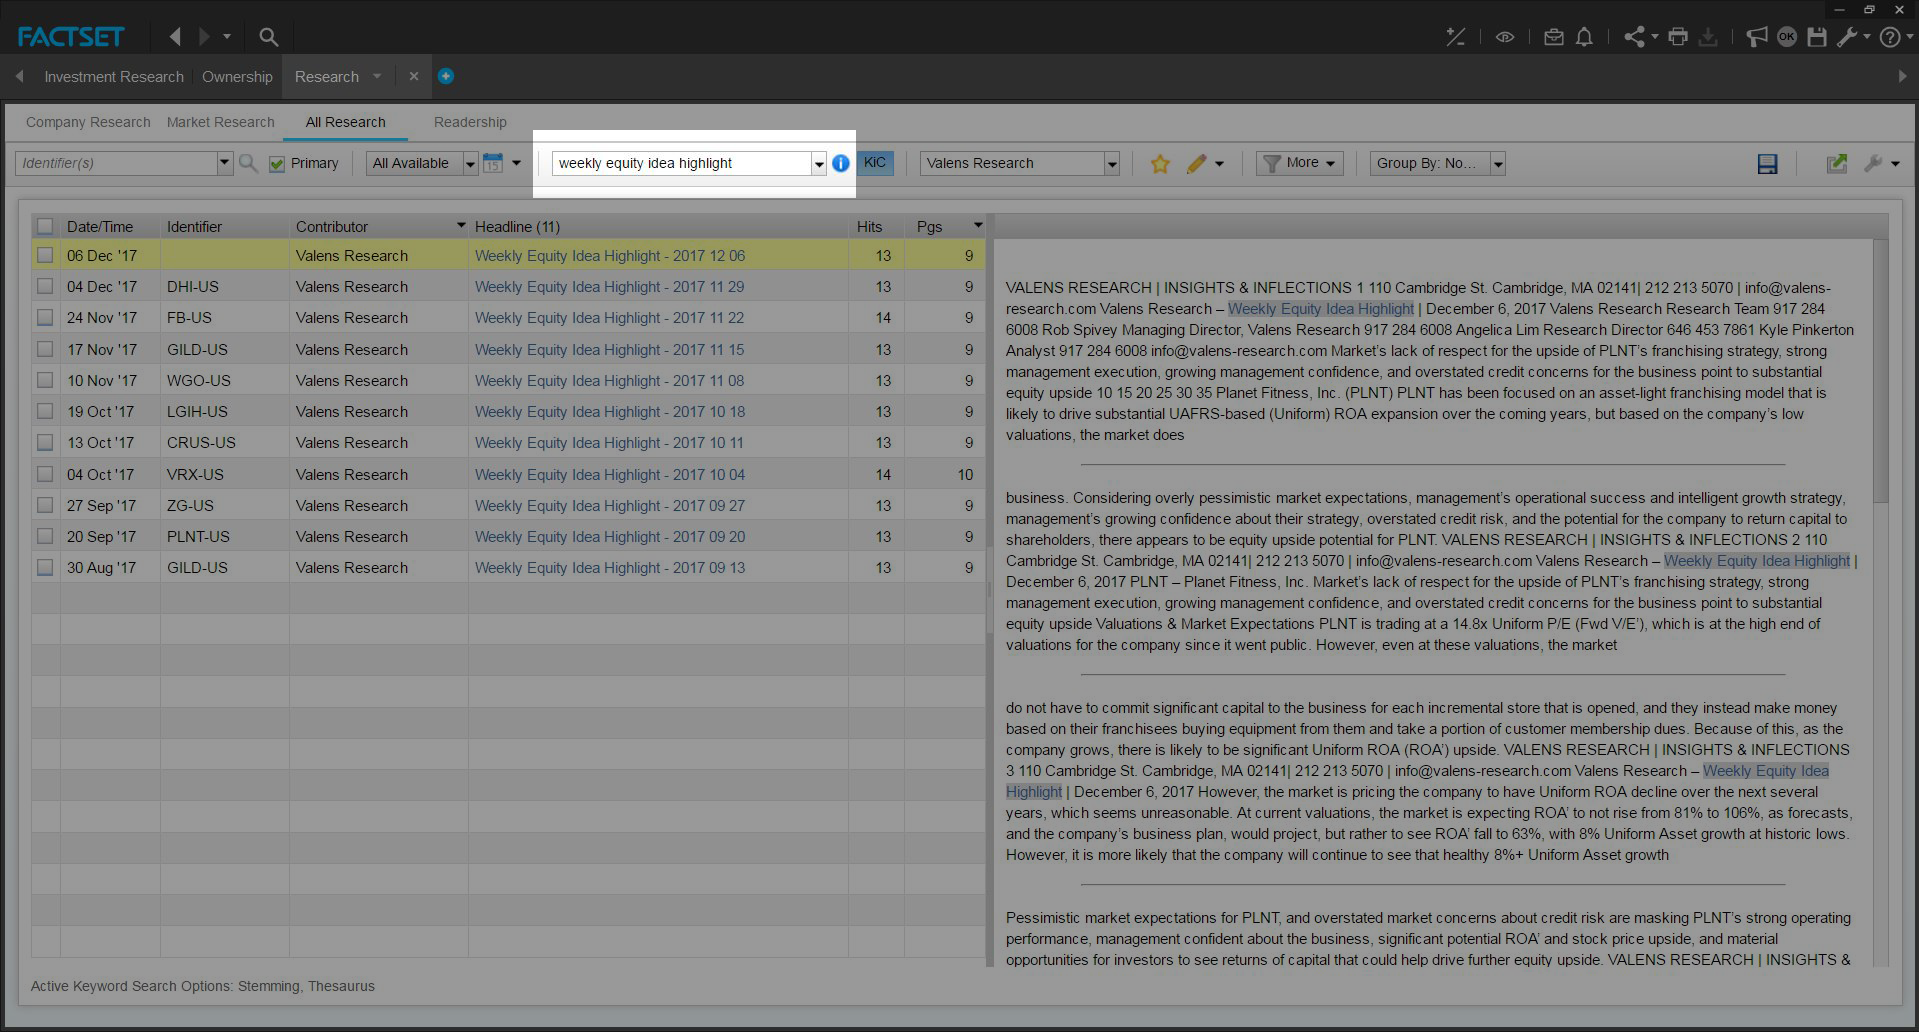1919x1032 pixels.
Task: Click the keyword search input field
Action: (x=681, y=163)
